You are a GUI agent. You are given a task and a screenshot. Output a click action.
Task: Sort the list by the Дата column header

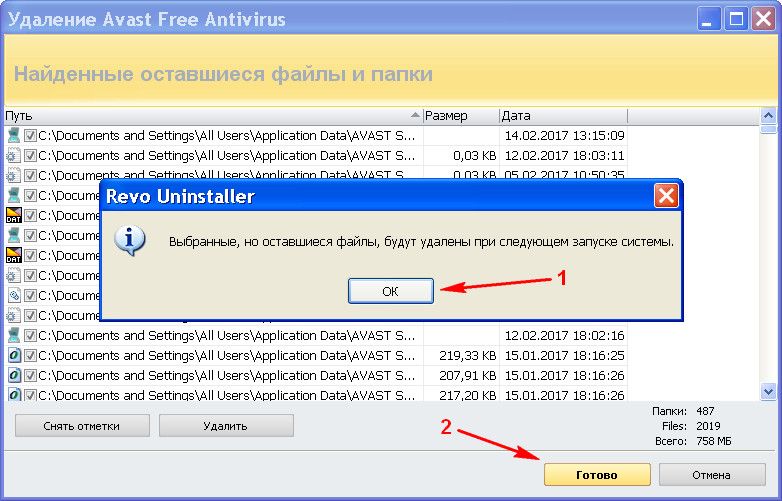564,116
